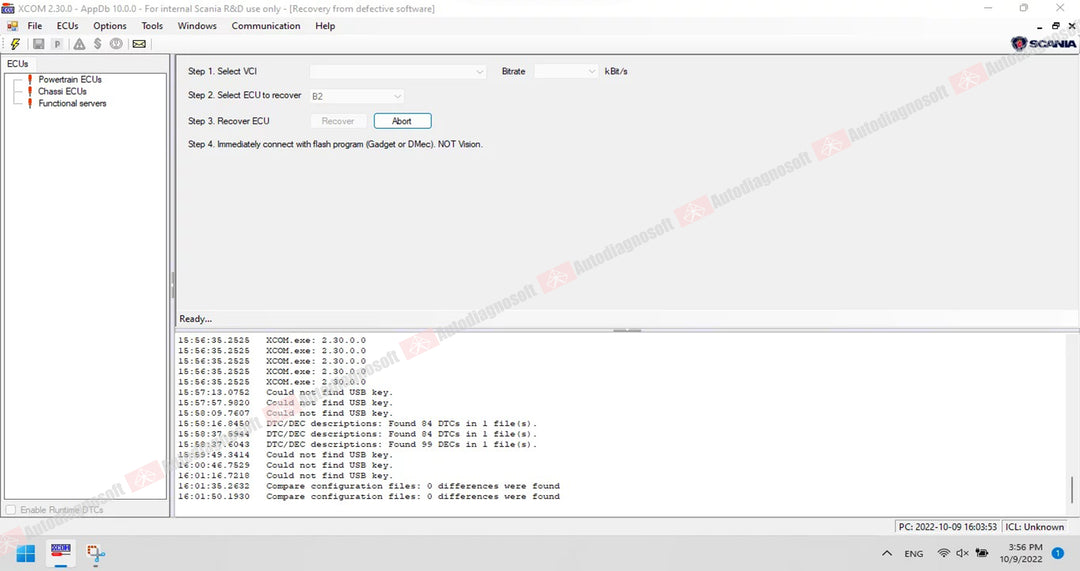Restore down the inner MDI window
The height and width of the screenshot is (571, 1080).
click(1056, 26)
